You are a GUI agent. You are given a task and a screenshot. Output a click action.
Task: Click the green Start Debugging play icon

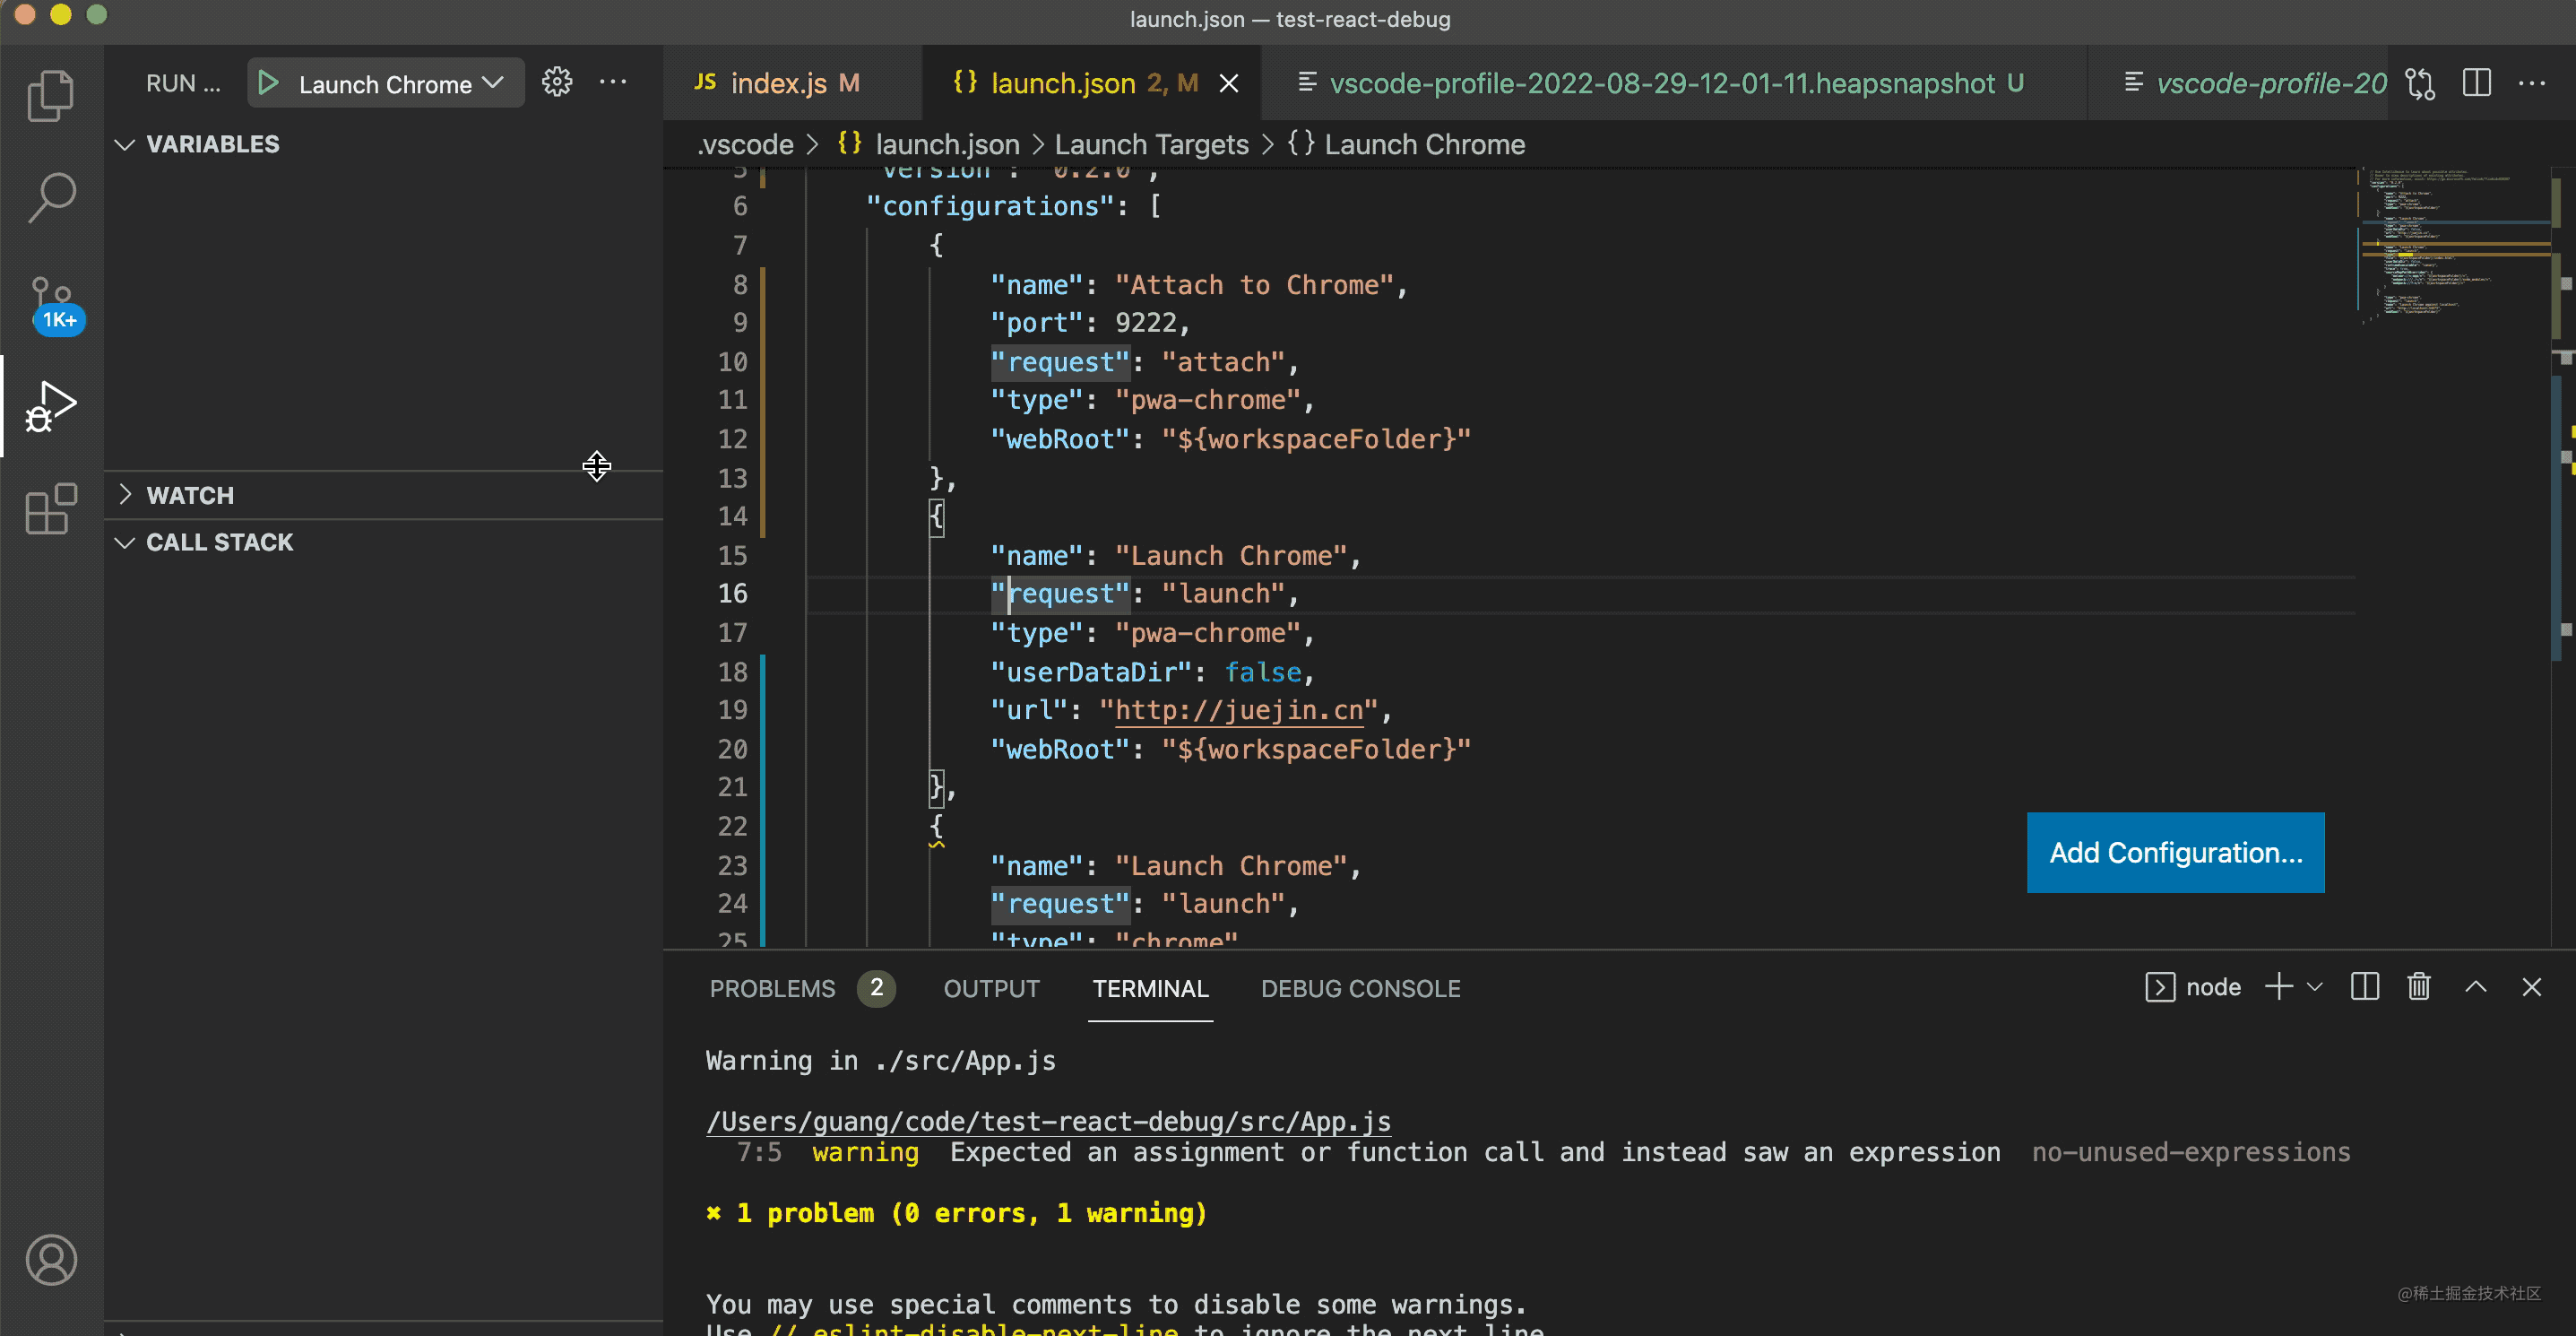point(268,83)
